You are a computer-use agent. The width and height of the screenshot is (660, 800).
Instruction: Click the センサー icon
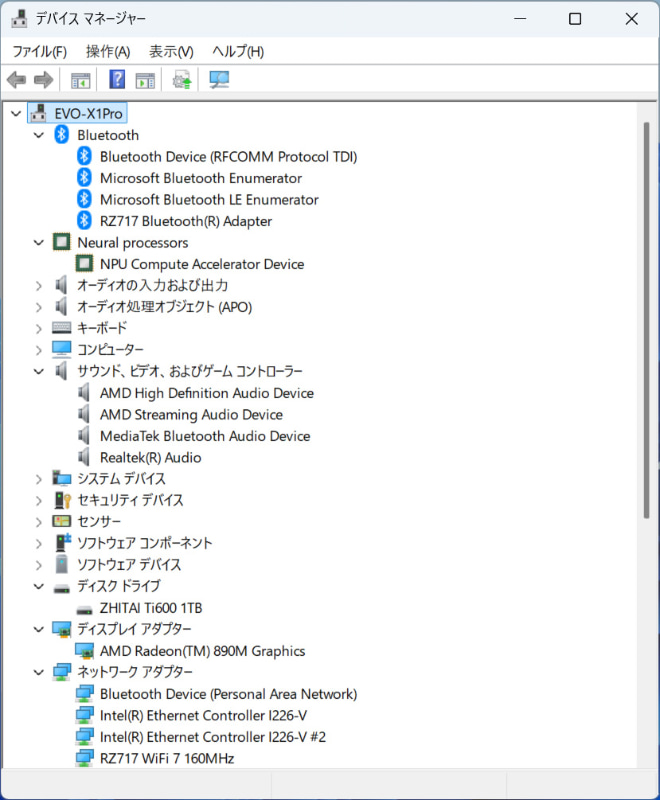tap(62, 521)
